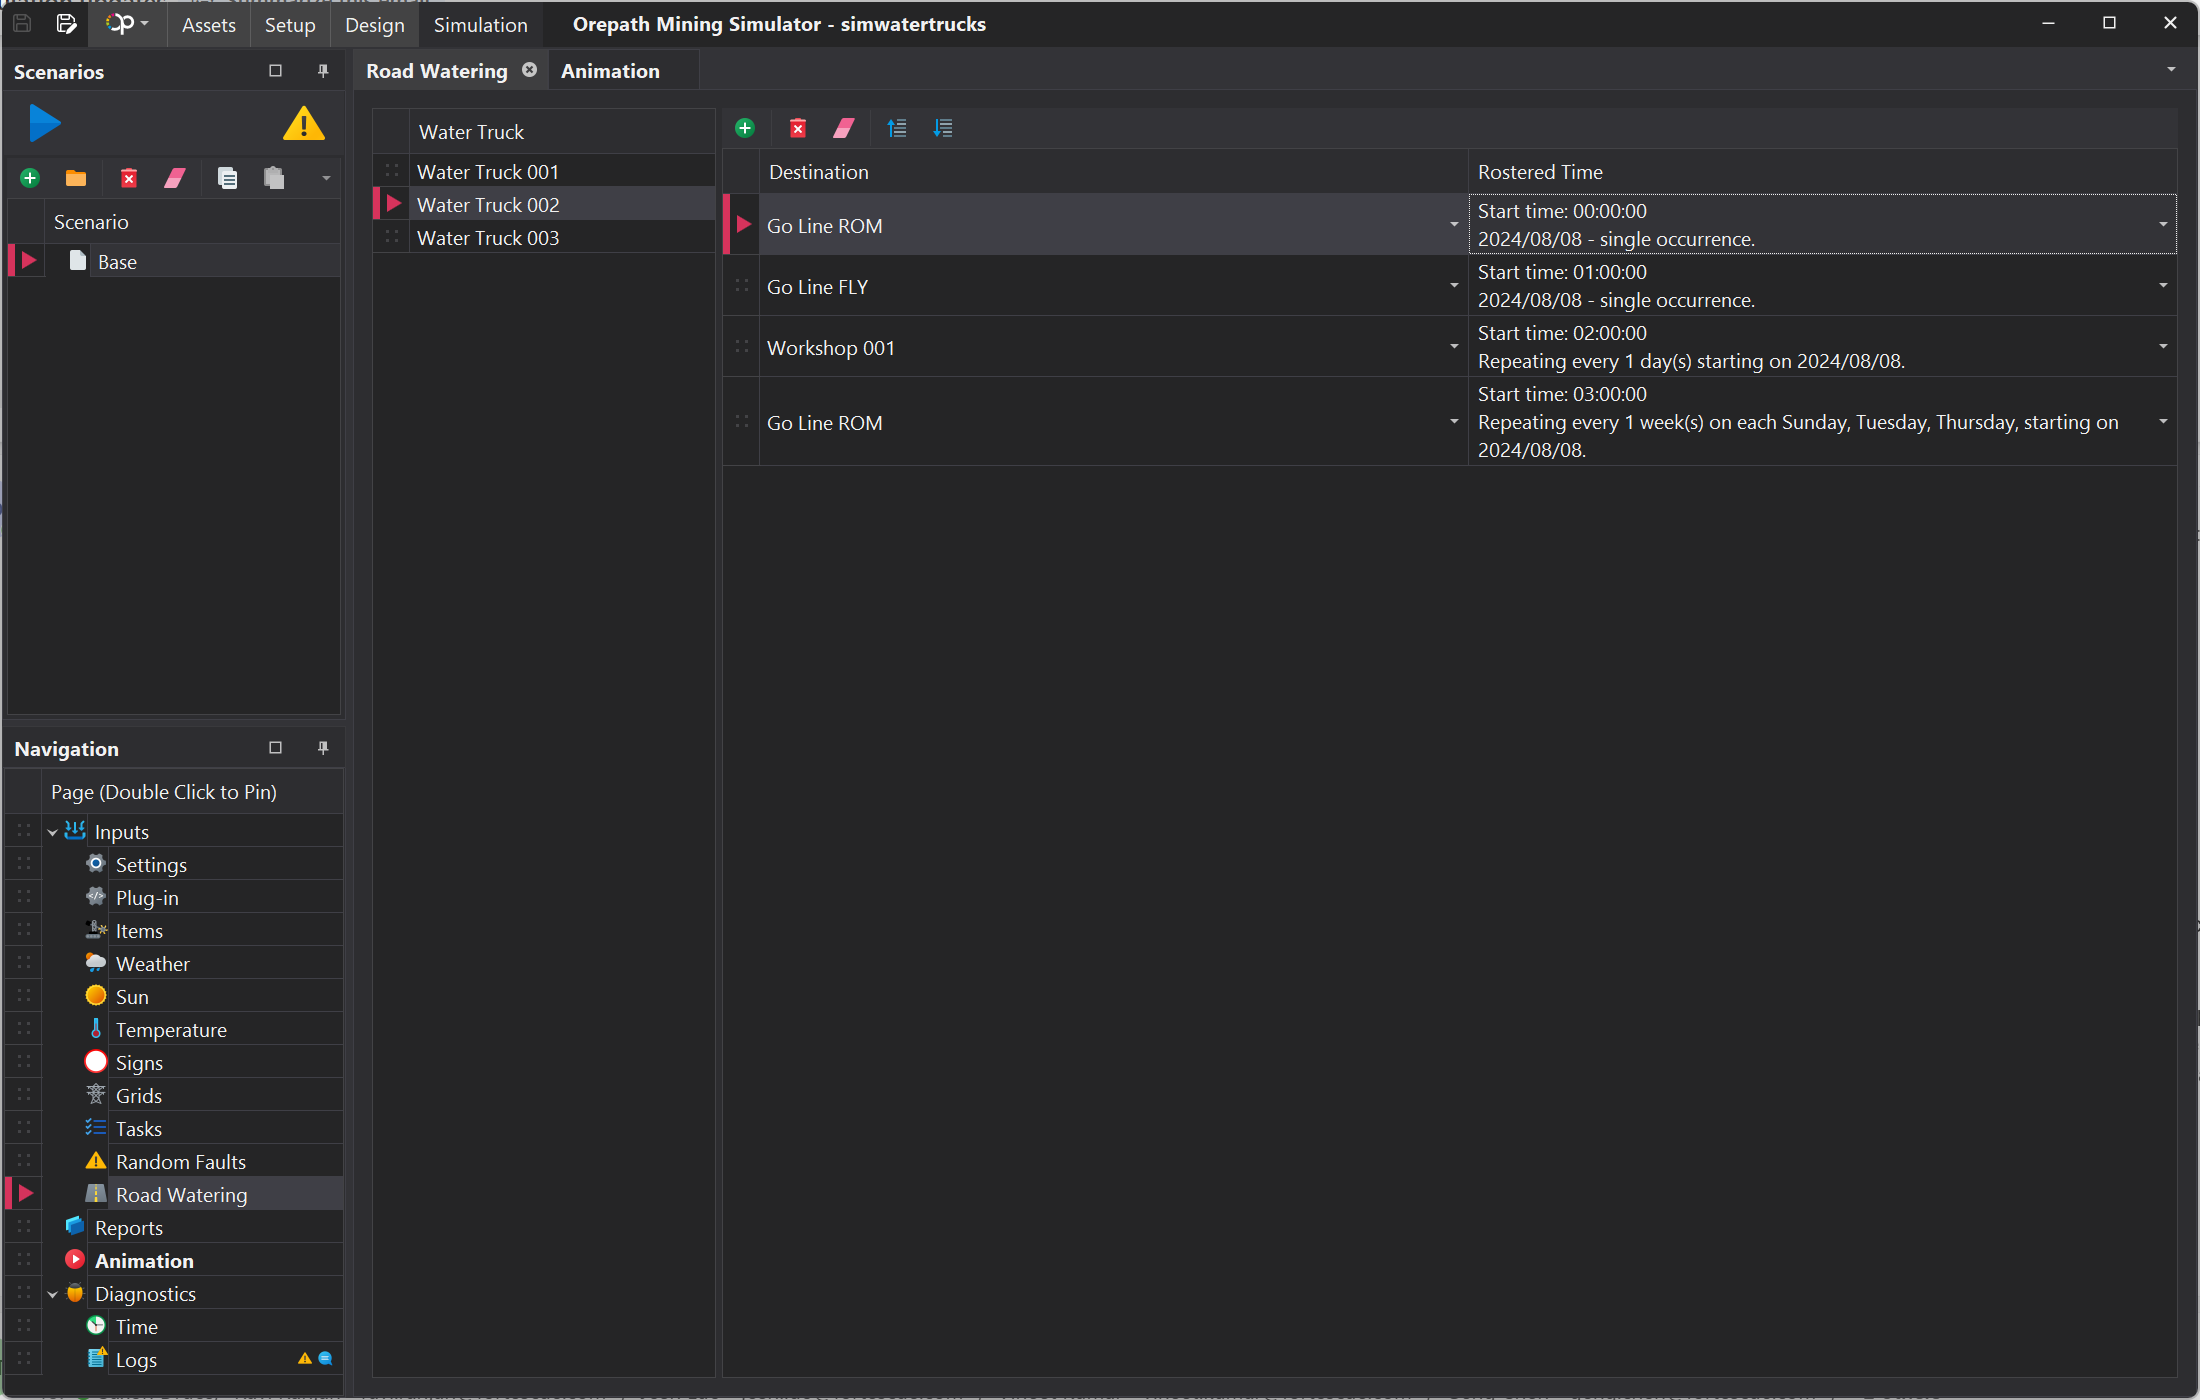2200x1400 pixels.
Task: Open the Design menu
Action: (375, 25)
